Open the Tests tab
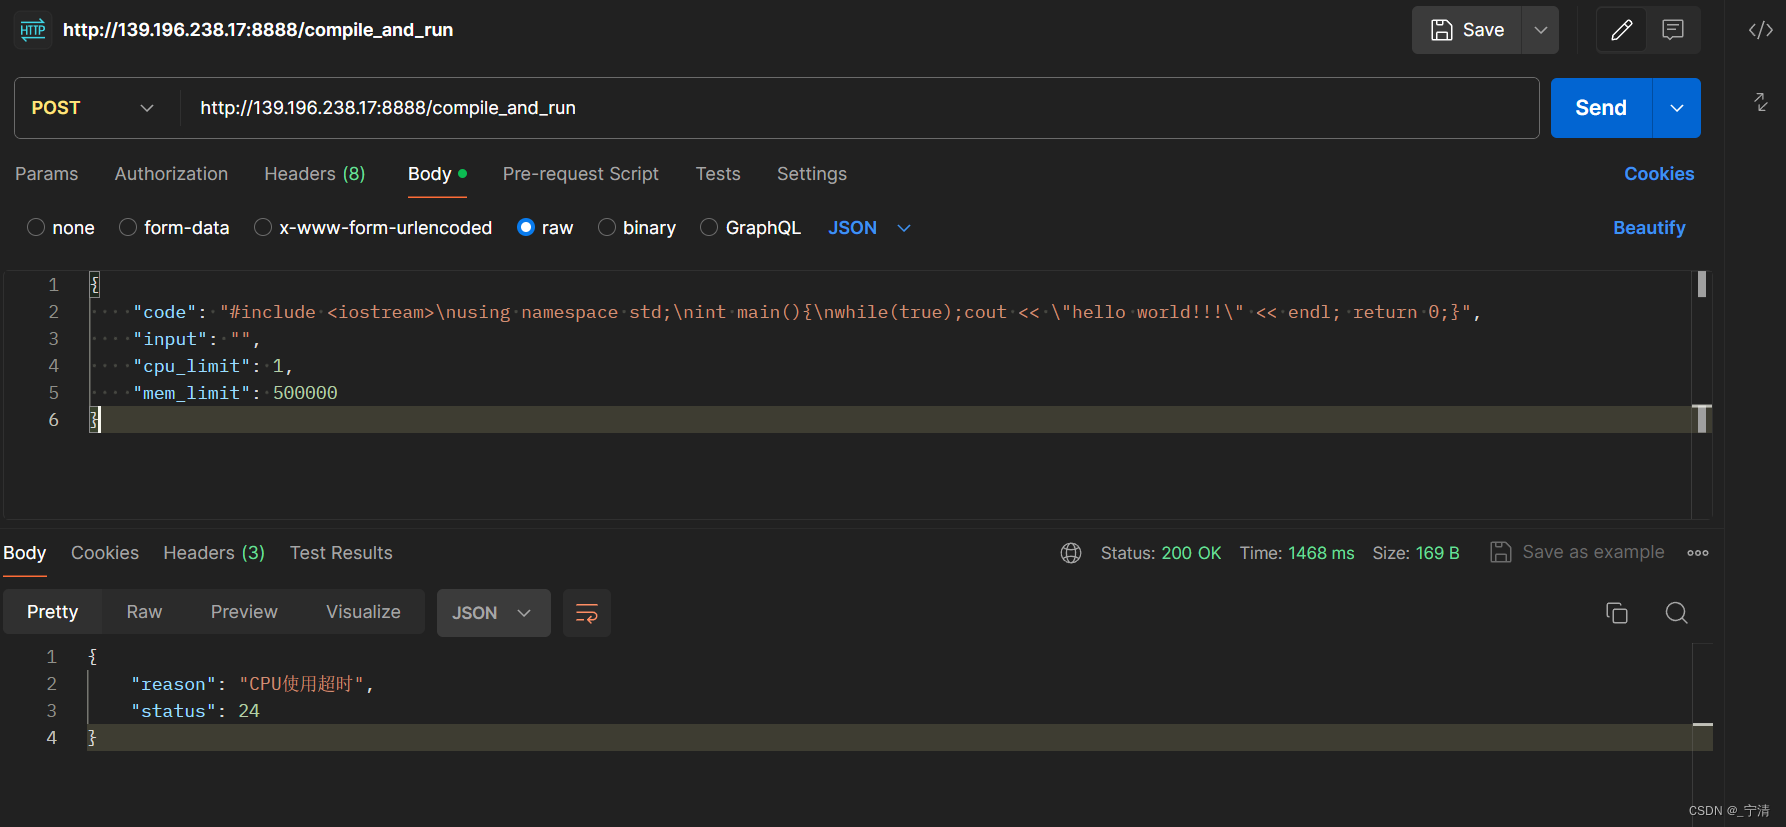This screenshot has width=1786, height=827. pos(718,174)
